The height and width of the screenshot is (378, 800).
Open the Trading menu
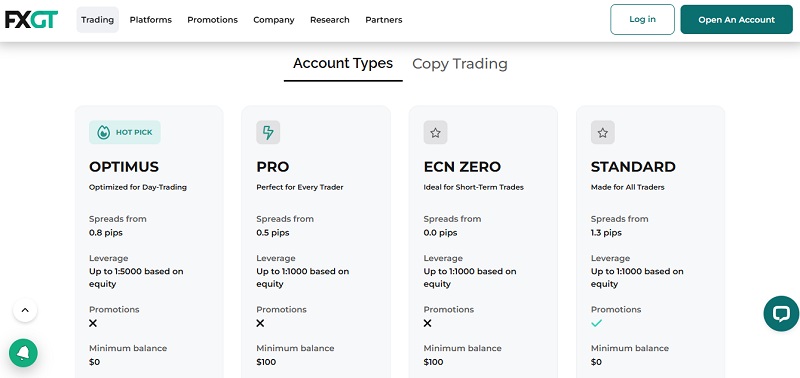point(97,20)
